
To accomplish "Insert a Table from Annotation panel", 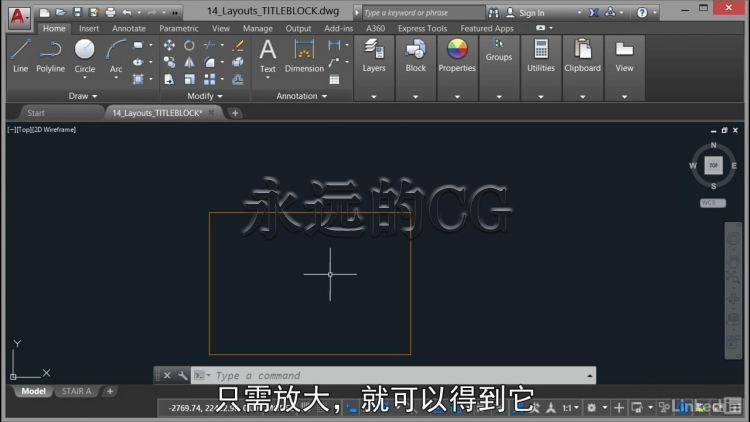I will click(x=334, y=79).
